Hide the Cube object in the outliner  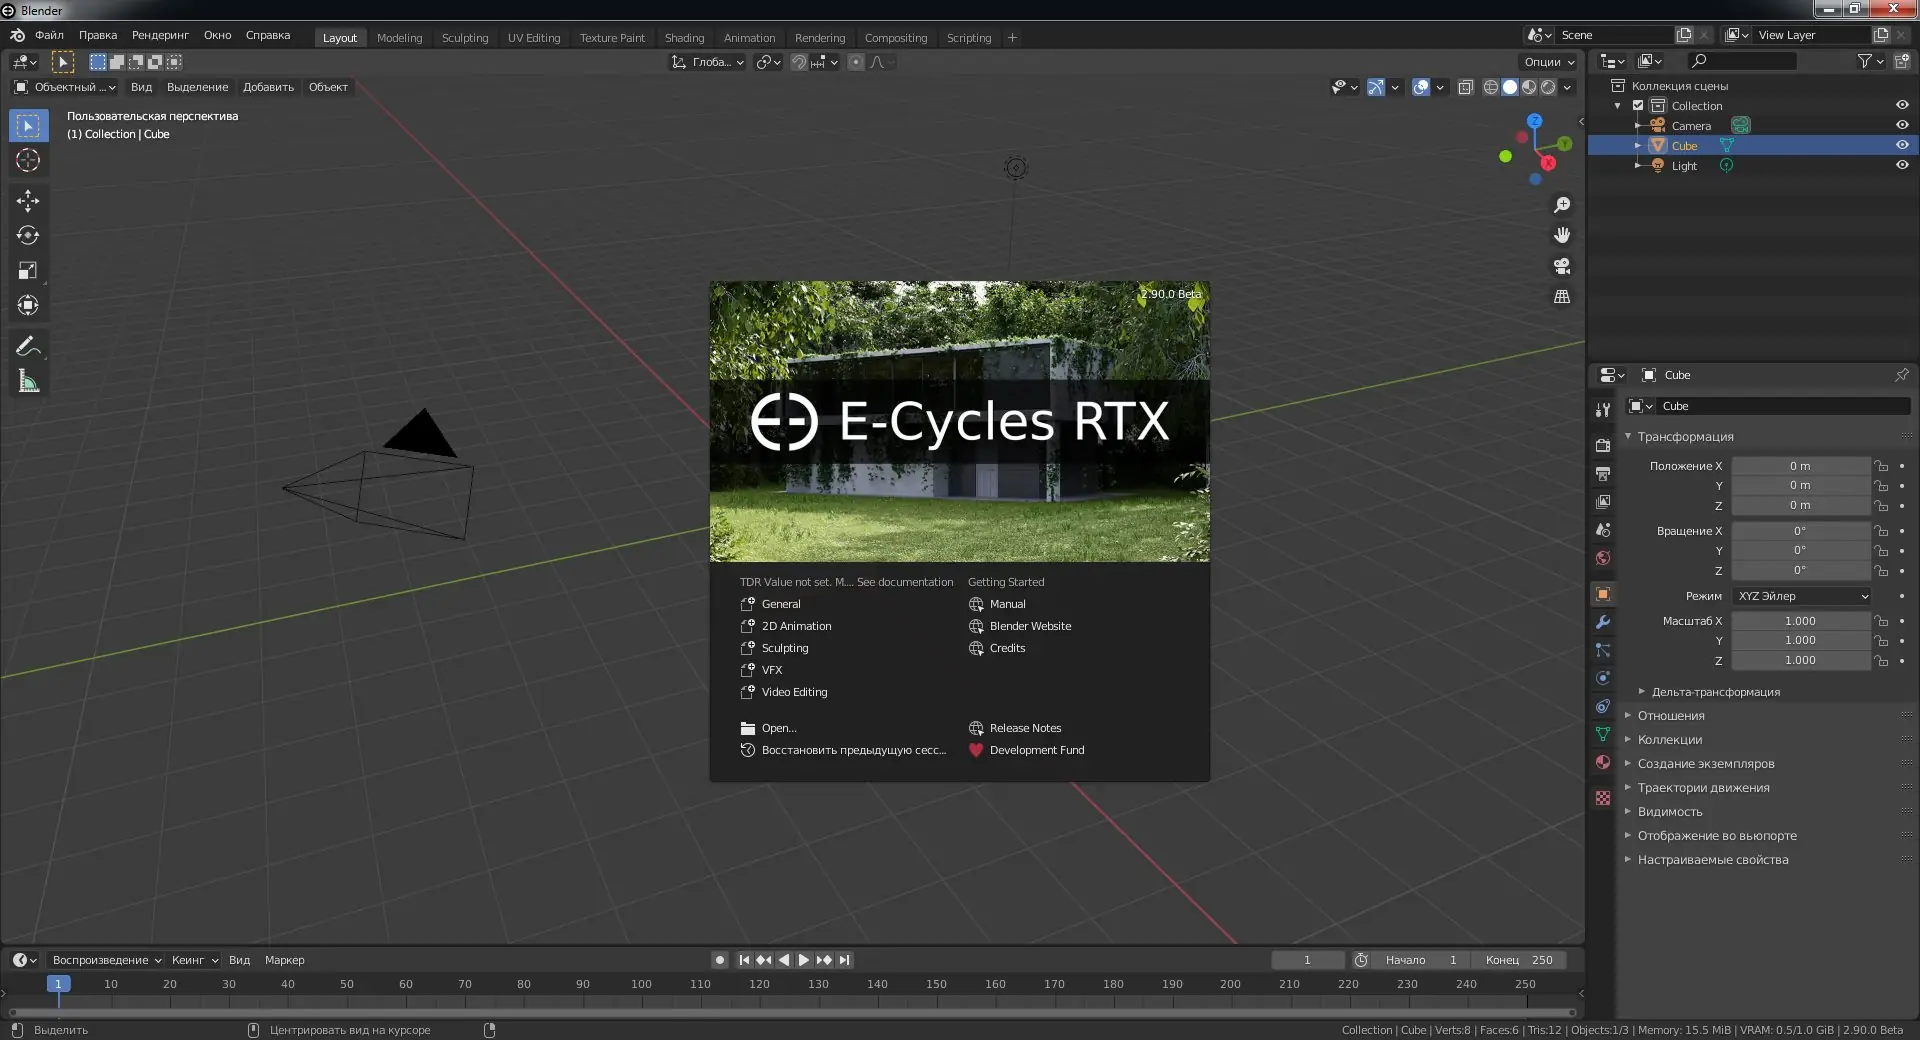tap(1902, 145)
